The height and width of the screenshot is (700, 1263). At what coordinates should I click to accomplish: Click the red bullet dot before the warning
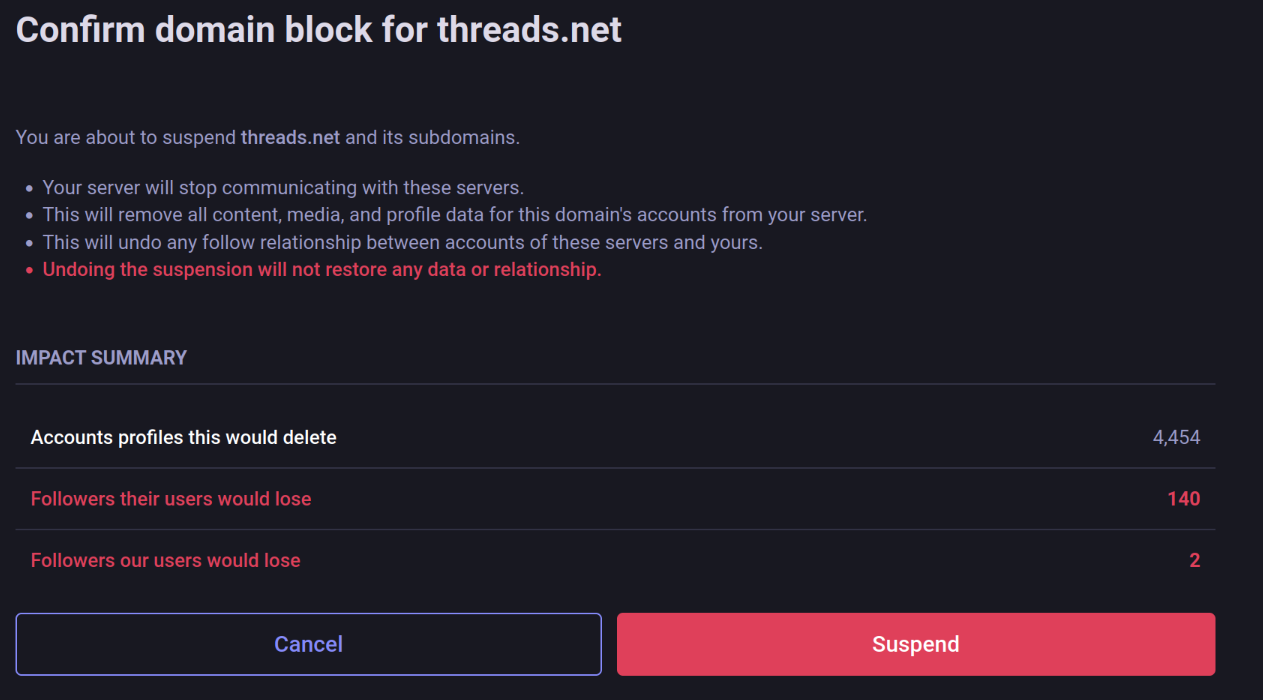point(30,271)
